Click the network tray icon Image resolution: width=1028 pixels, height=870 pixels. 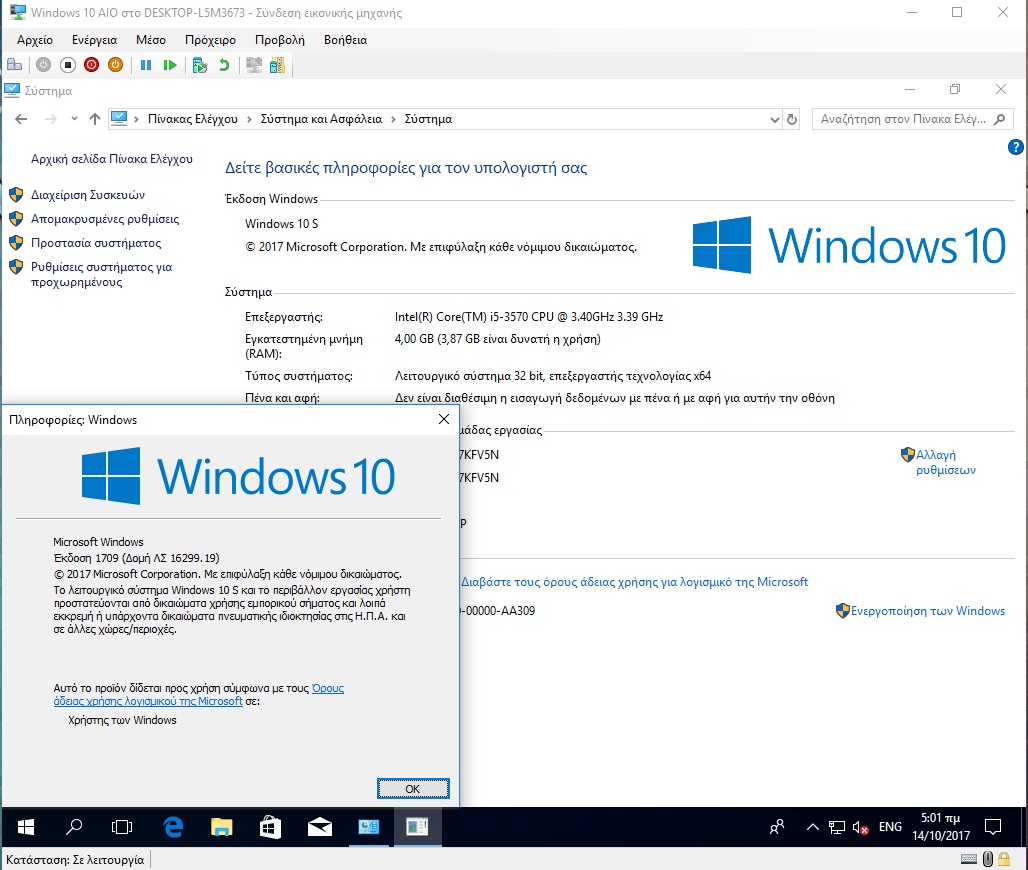(x=837, y=827)
